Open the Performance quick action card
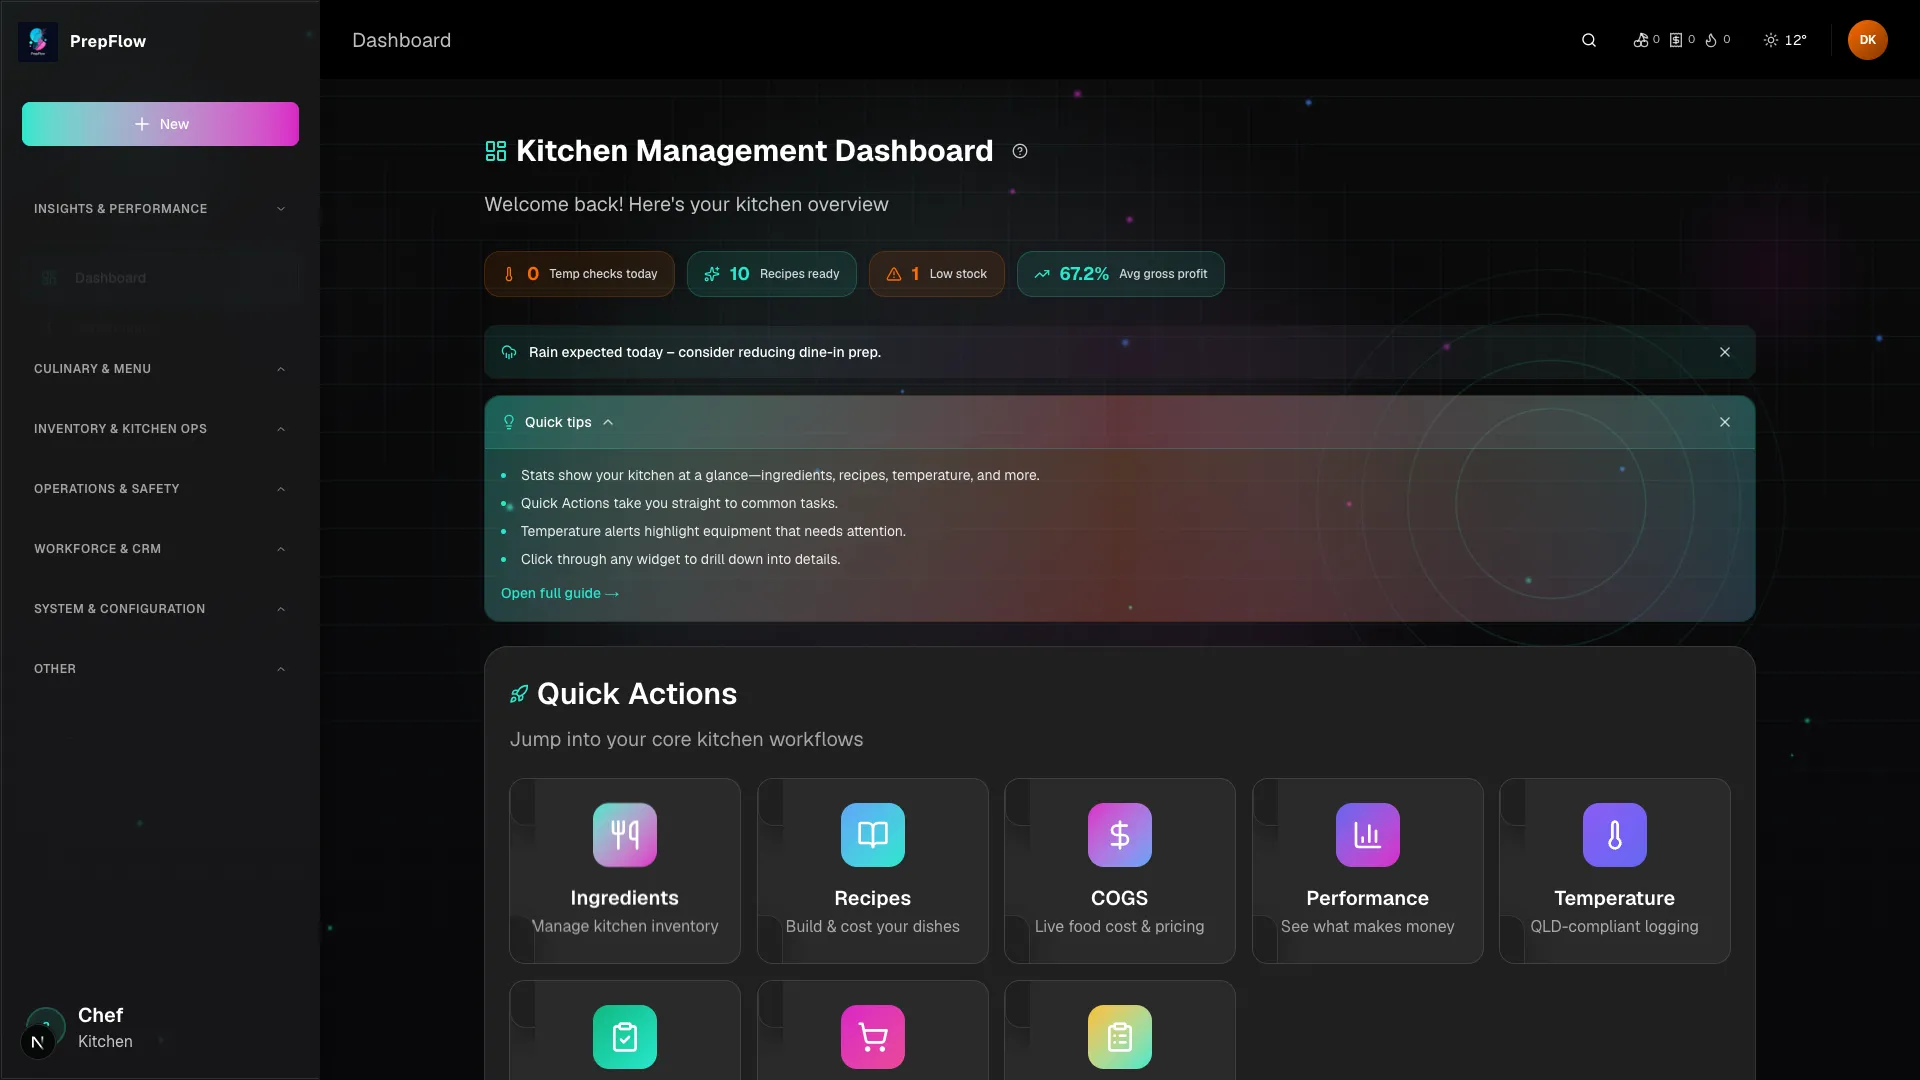This screenshot has width=1920, height=1080. coord(1368,871)
